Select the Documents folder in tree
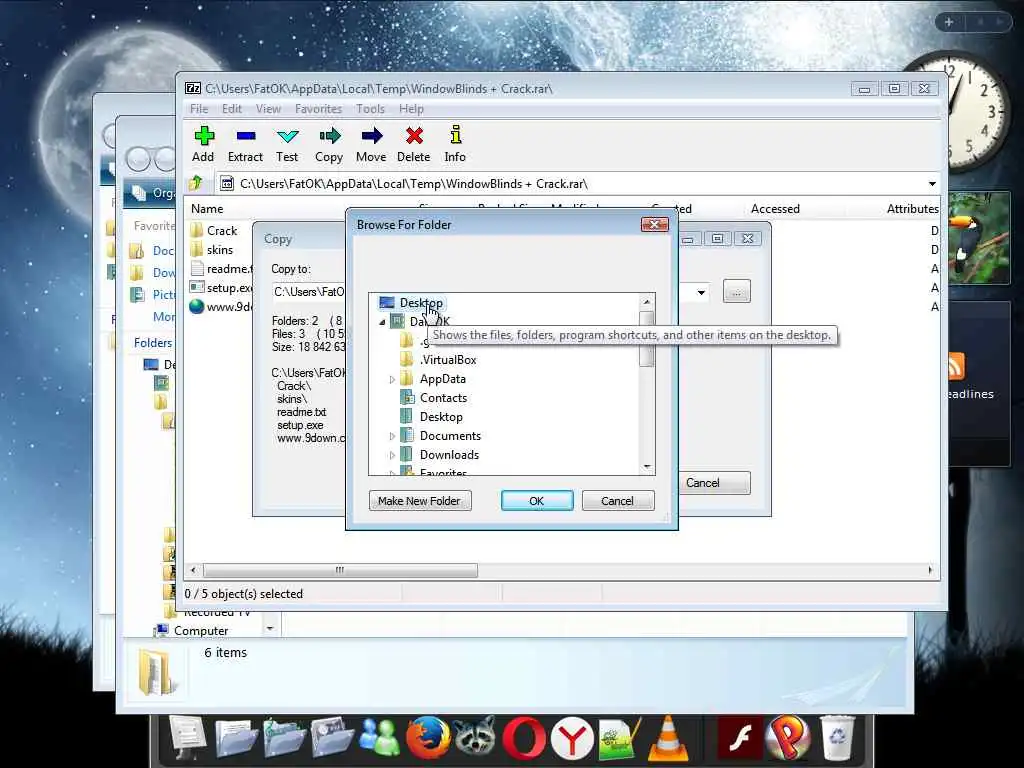 [x=450, y=436]
